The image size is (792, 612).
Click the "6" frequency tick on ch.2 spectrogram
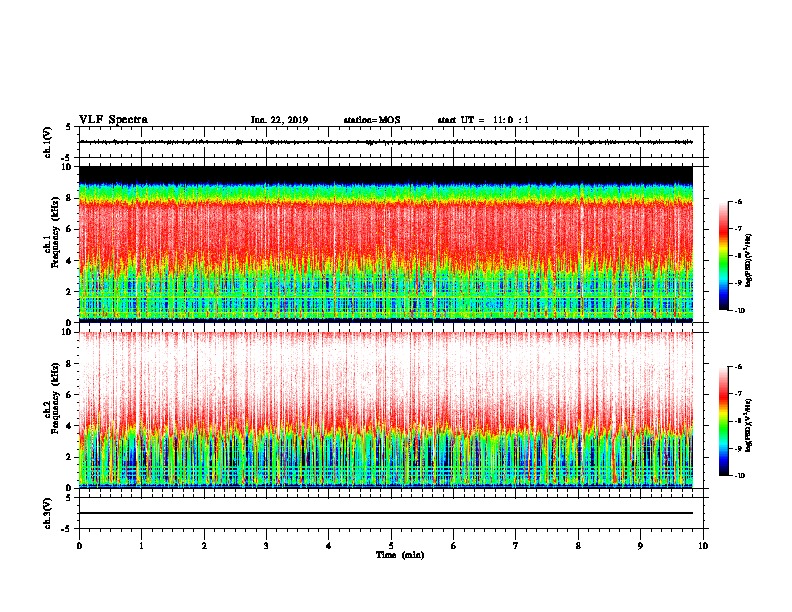coord(69,394)
